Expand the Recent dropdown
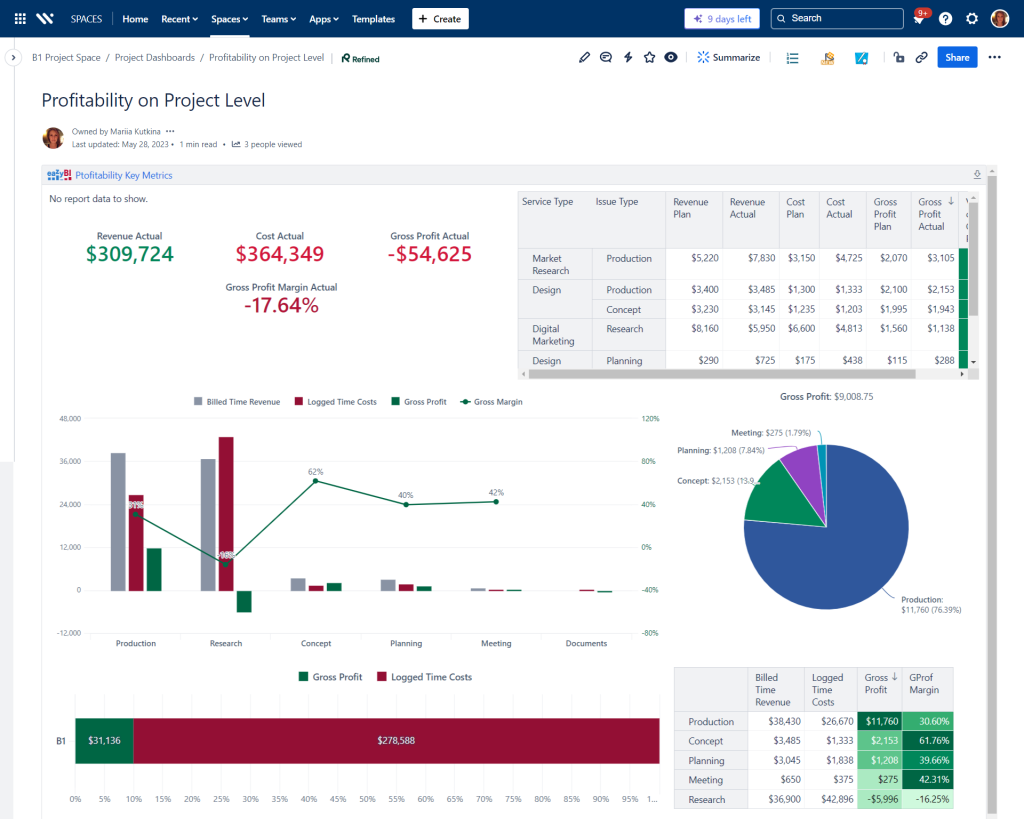Viewport: 1024px width, 819px height. (x=179, y=18)
